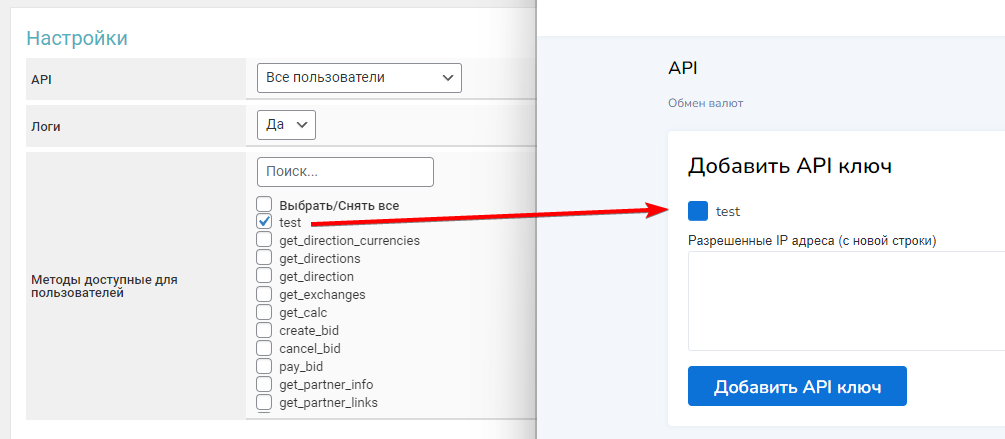Check the get_directions method
This screenshot has width=1005, height=439.
[264, 258]
